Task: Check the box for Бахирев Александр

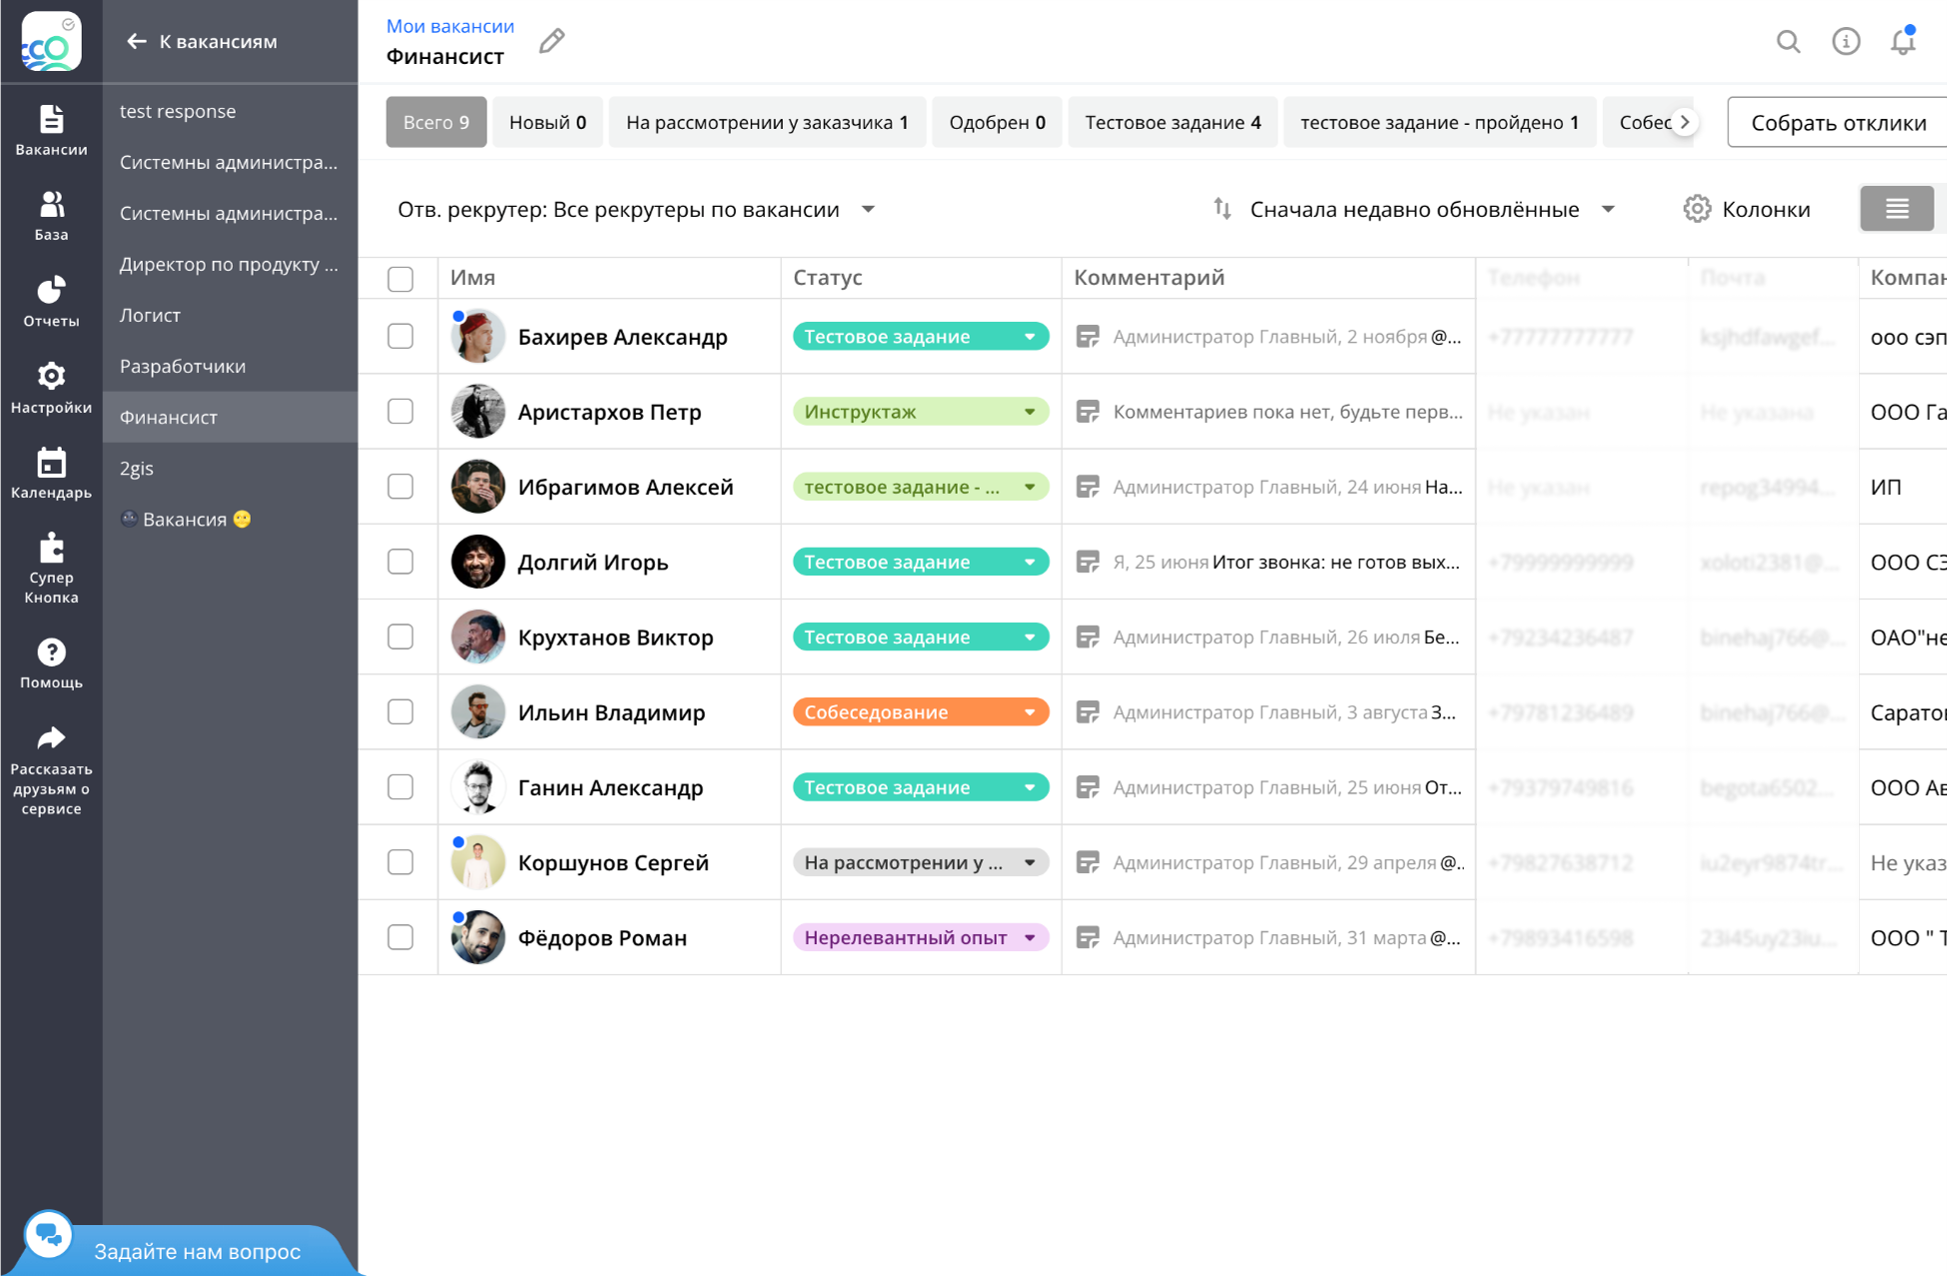Action: (x=400, y=336)
